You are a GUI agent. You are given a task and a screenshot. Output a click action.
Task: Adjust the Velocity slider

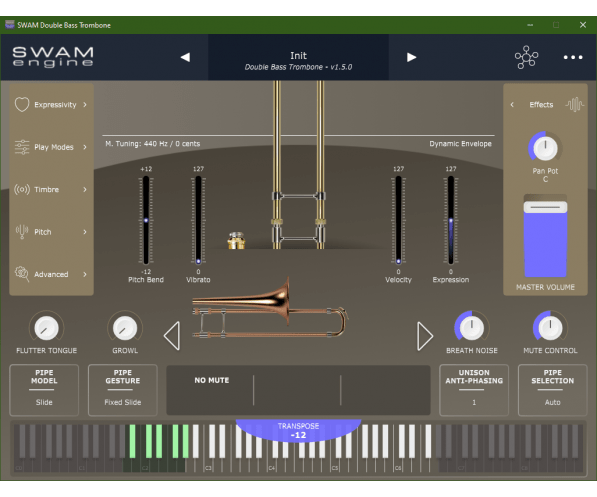pos(398,220)
